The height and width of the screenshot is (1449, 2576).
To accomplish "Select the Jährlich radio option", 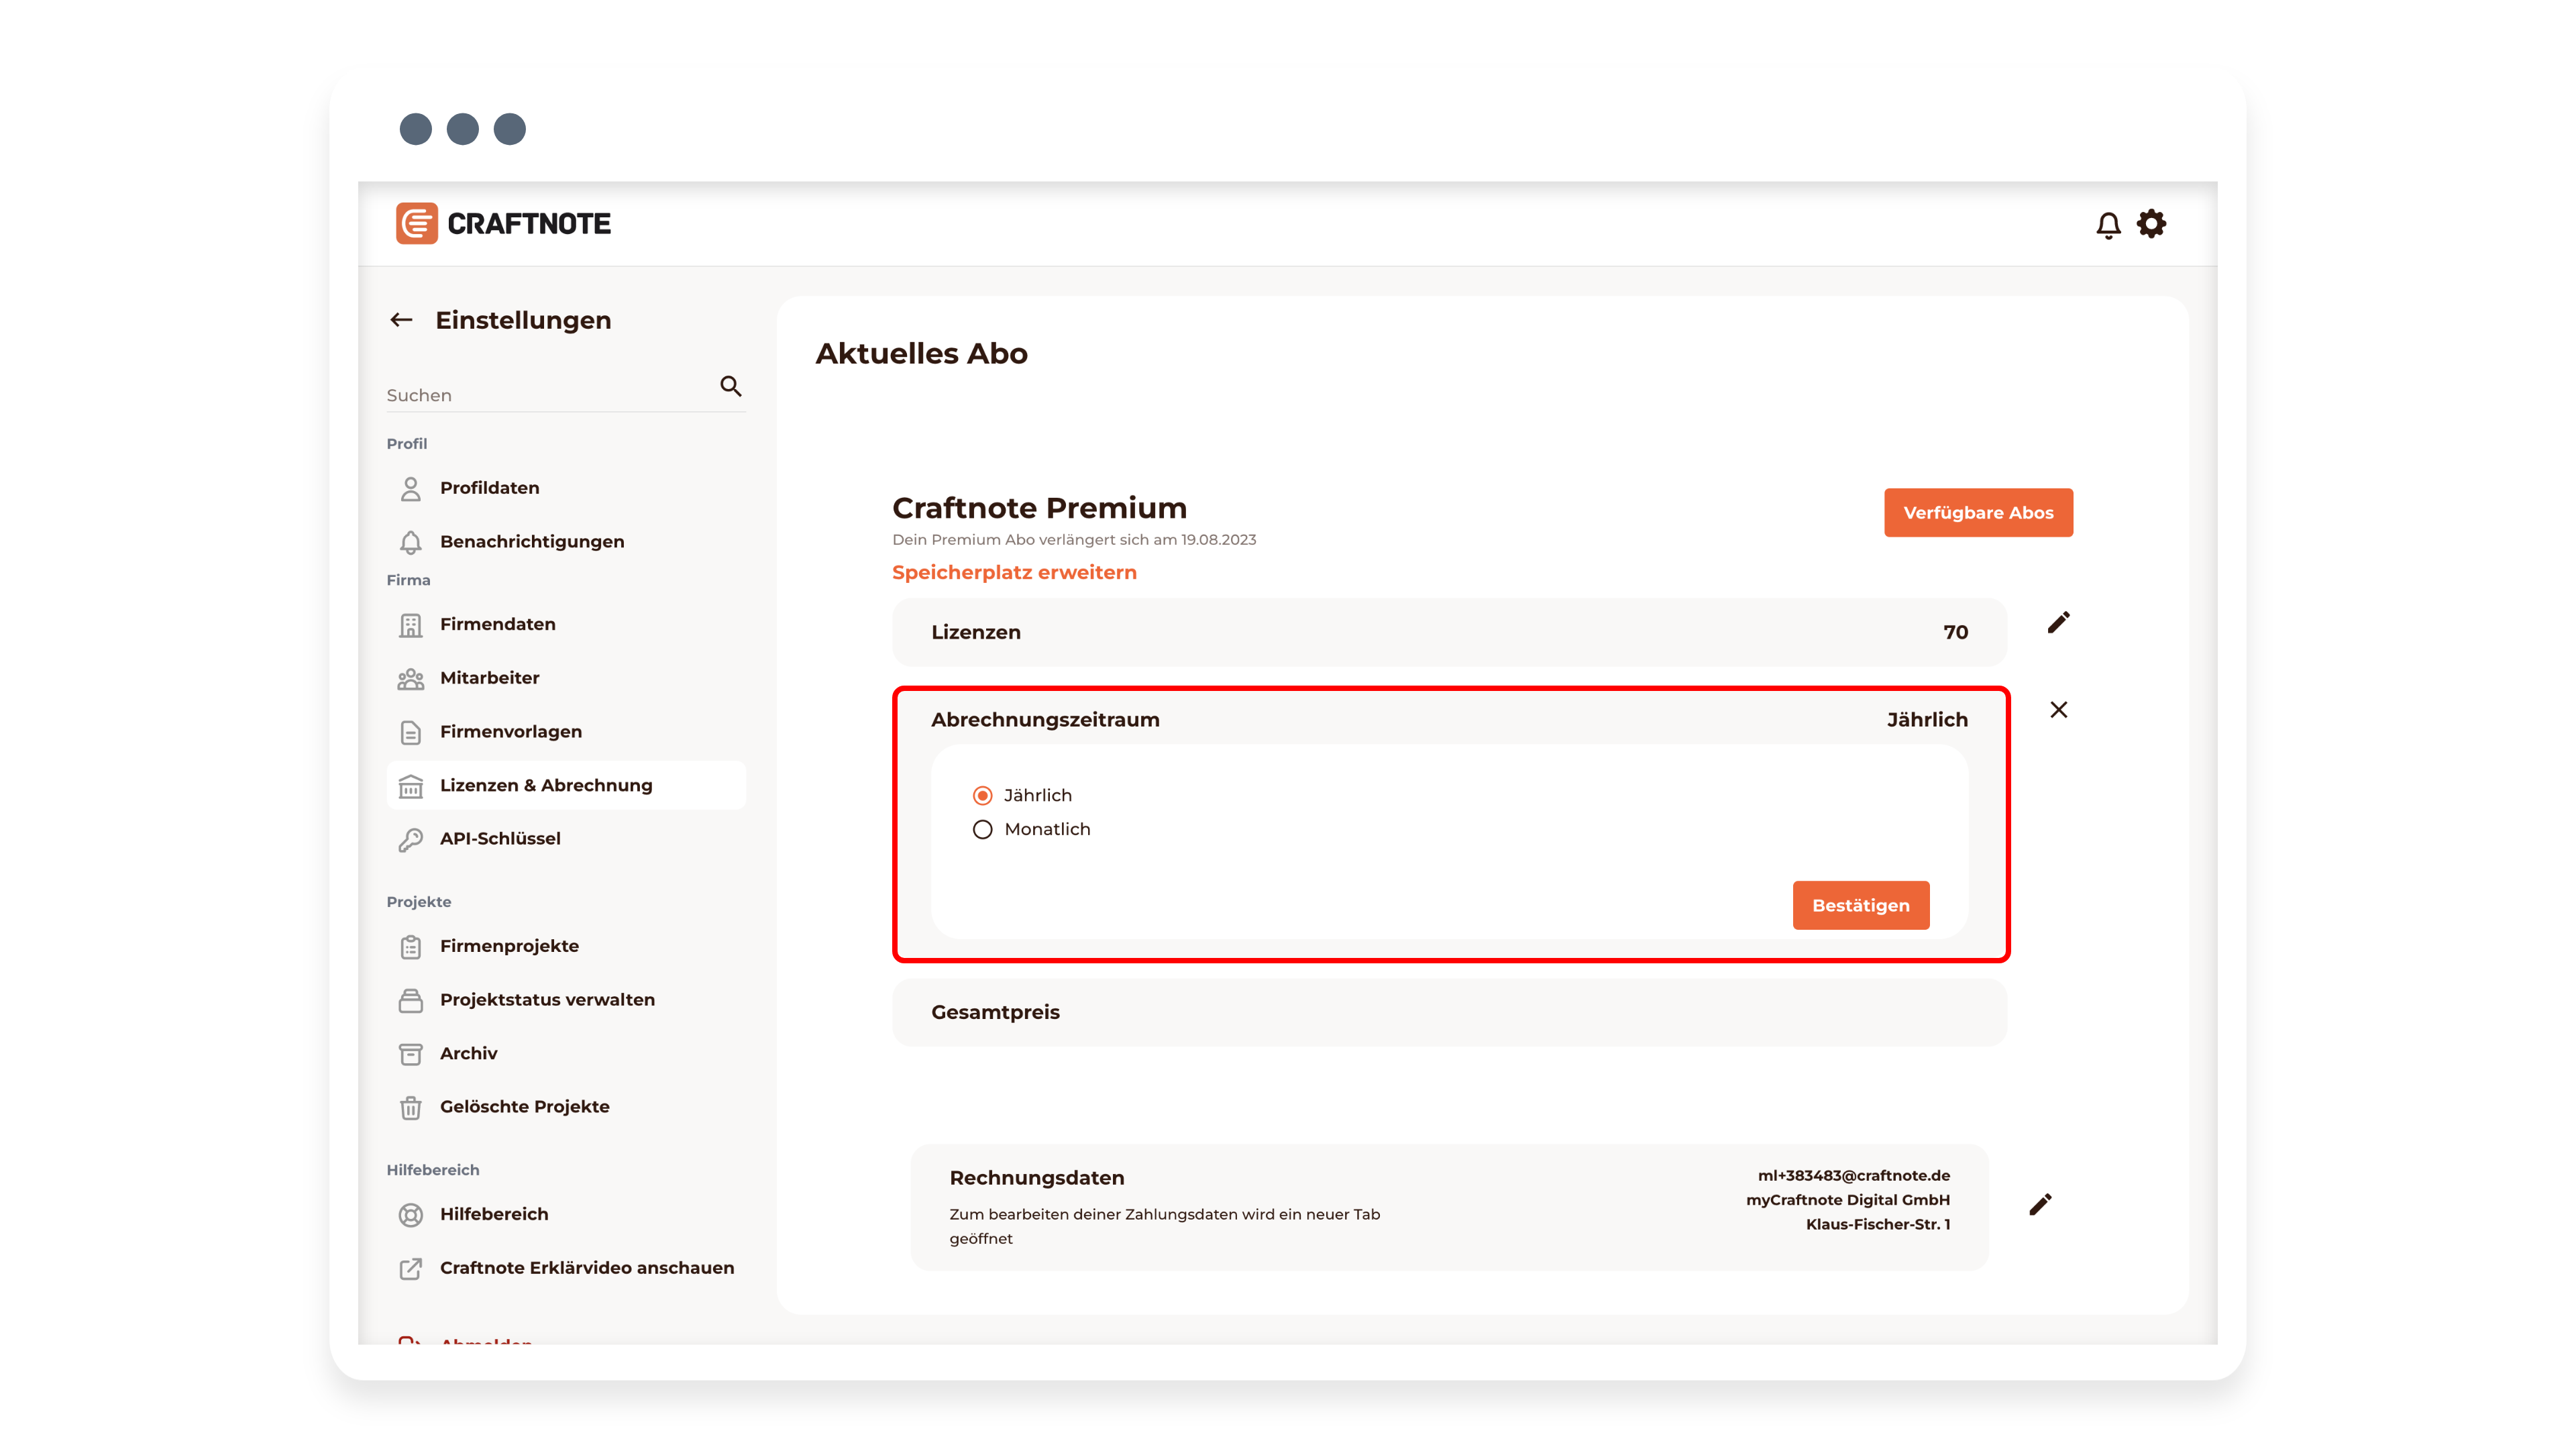I will tap(983, 796).
